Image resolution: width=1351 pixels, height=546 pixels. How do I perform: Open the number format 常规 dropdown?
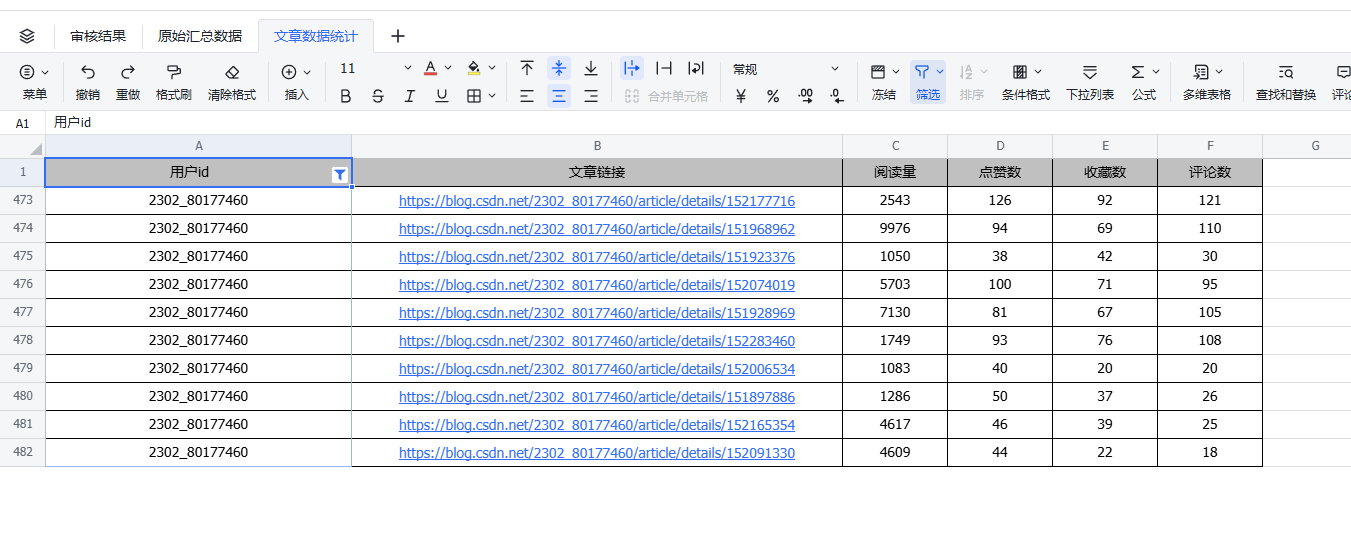(786, 69)
